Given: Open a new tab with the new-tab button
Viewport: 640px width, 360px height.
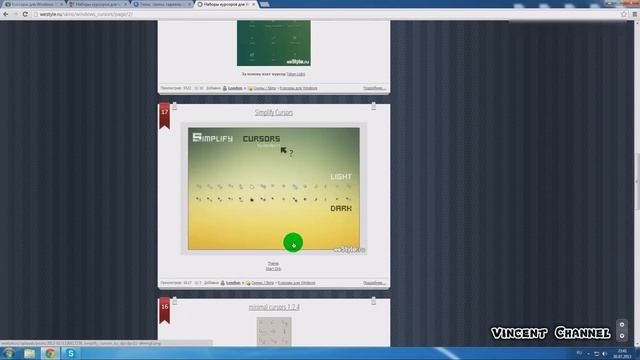Looking at the screenshot, I should point(264,4).
